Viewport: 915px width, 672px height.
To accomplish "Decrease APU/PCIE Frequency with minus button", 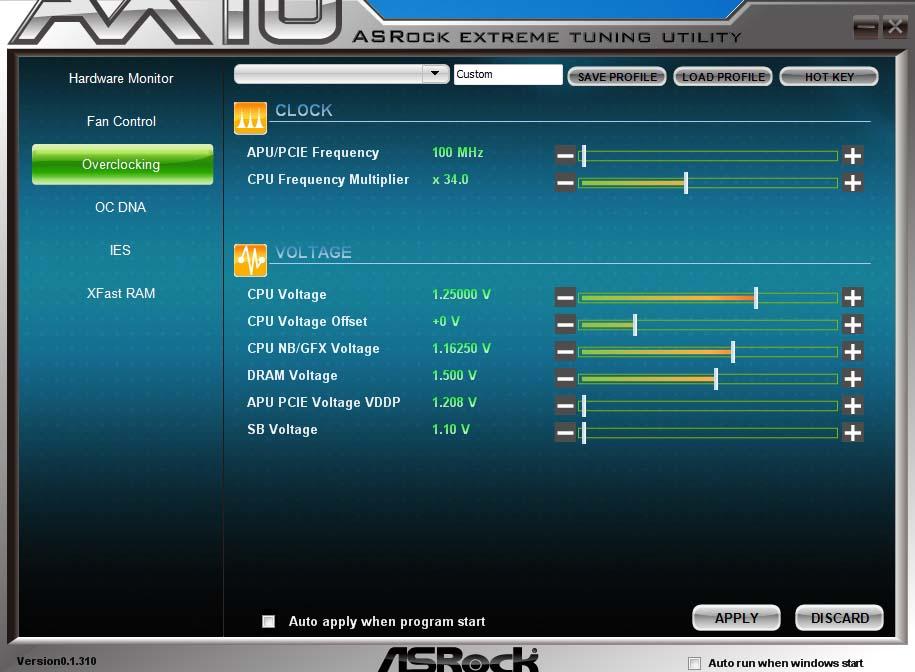I will (x=565, y=156).
